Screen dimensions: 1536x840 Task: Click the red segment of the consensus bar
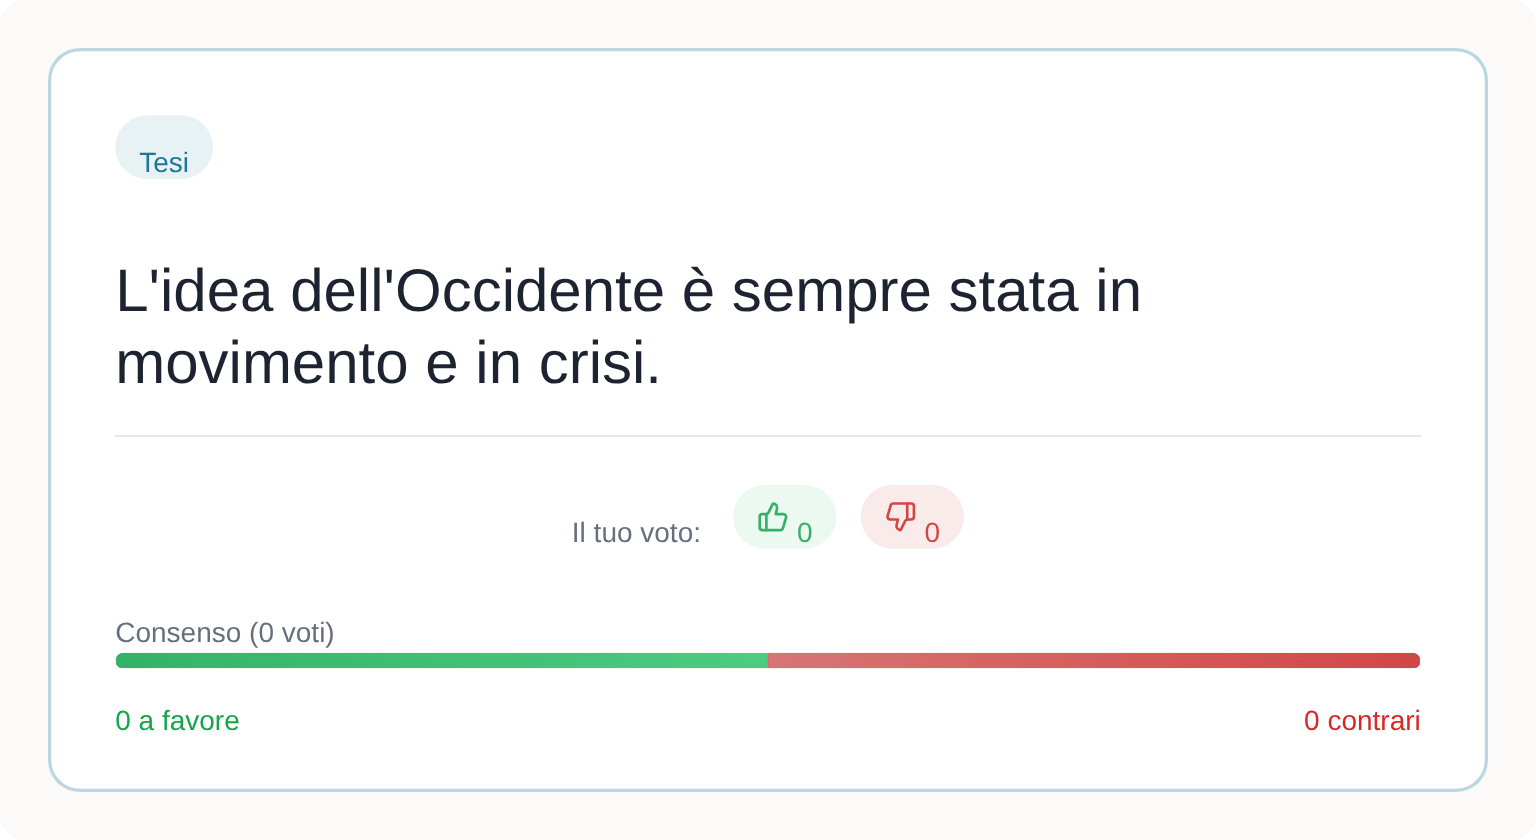(x=1093, y=660)
